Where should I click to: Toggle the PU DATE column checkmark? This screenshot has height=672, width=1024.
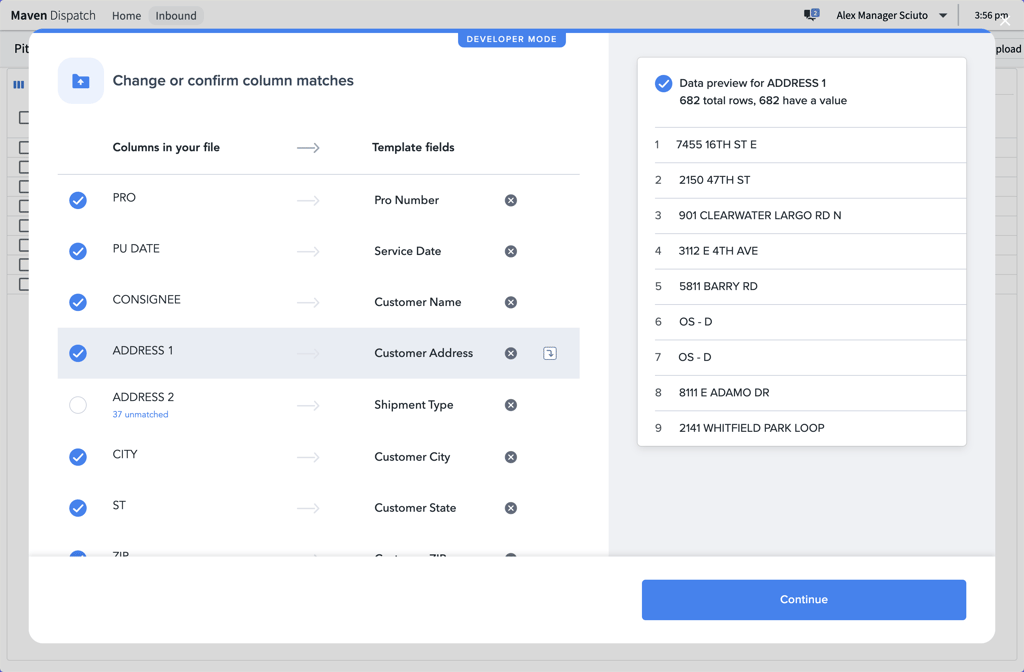78,251
